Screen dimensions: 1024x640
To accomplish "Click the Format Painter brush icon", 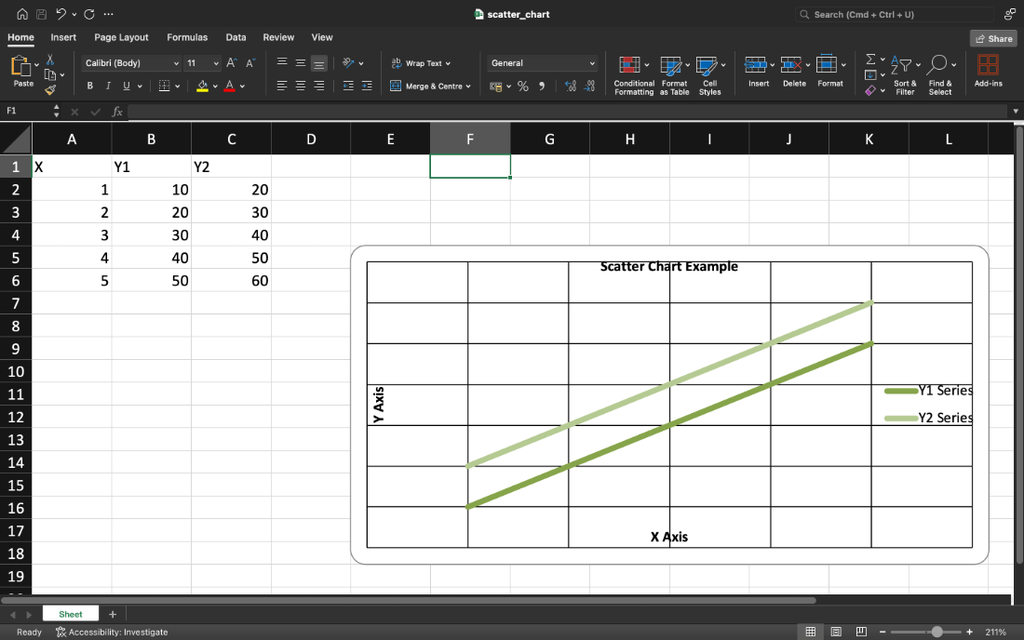I will click(50, 90).
